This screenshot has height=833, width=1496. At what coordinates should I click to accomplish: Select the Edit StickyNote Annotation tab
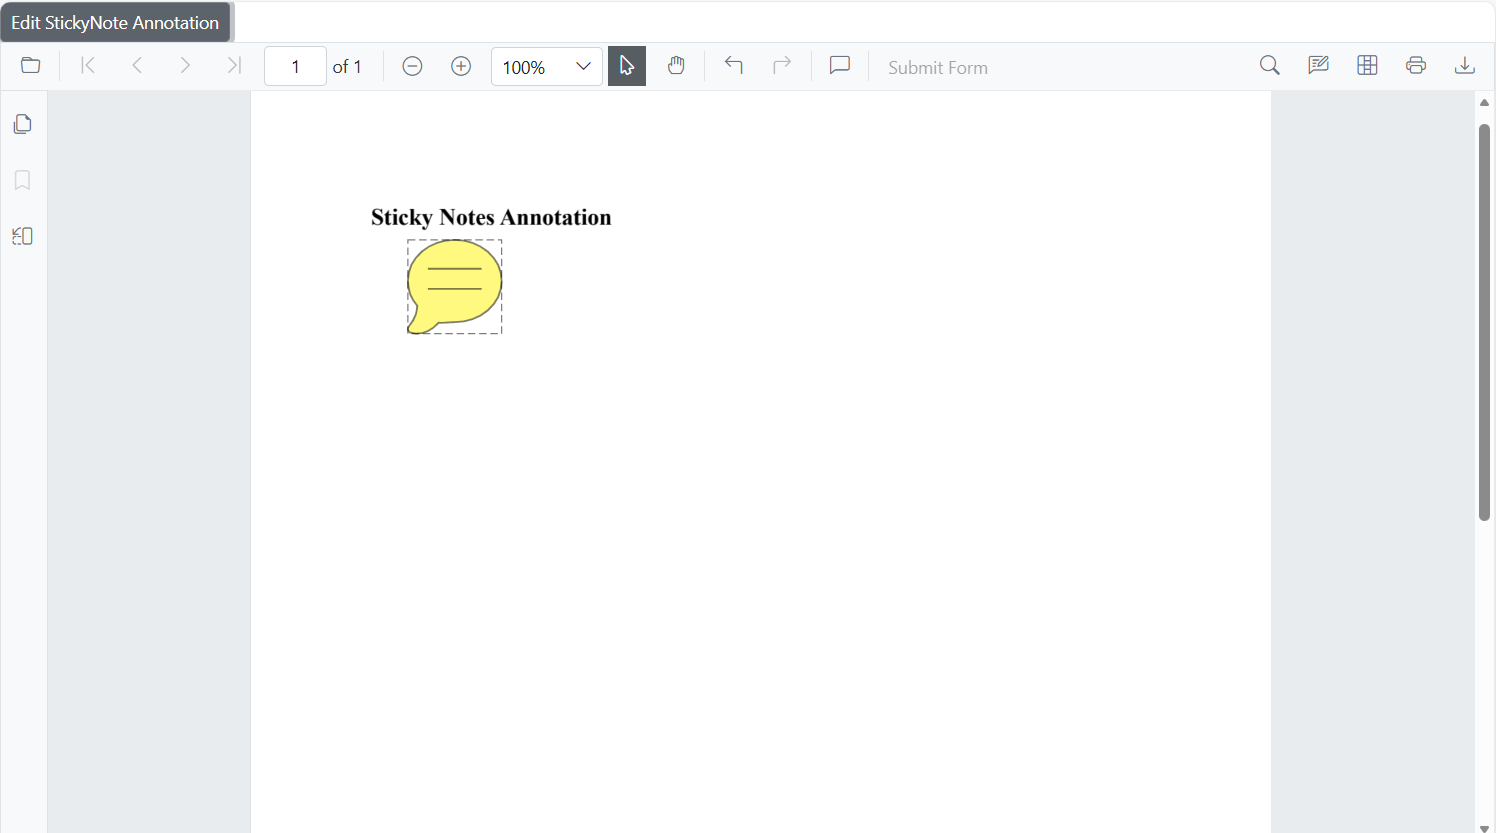click(x=115, y=22)
